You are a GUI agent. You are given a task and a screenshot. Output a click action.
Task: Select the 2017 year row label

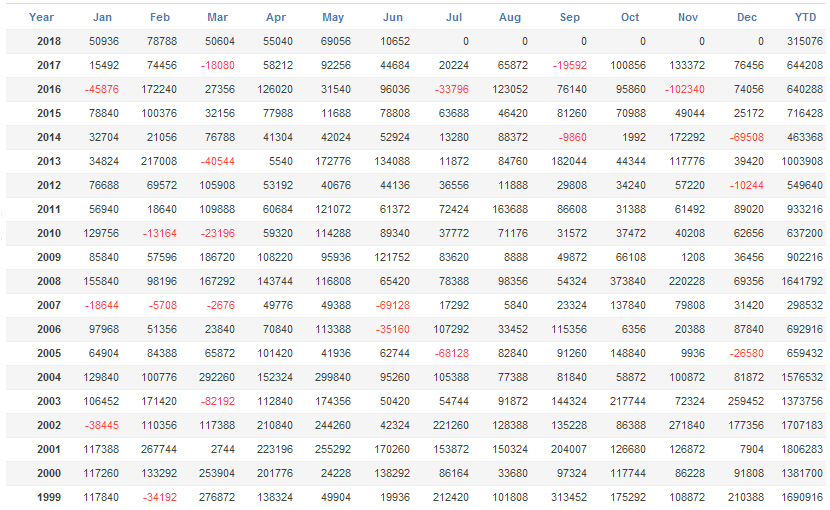point(49,65)
